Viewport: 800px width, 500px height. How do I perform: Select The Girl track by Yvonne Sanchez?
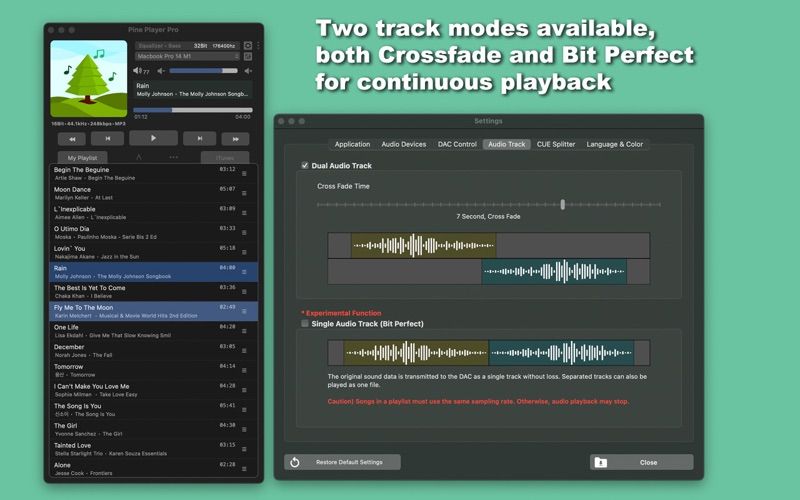pyautogui.click(x=153, y=430)
